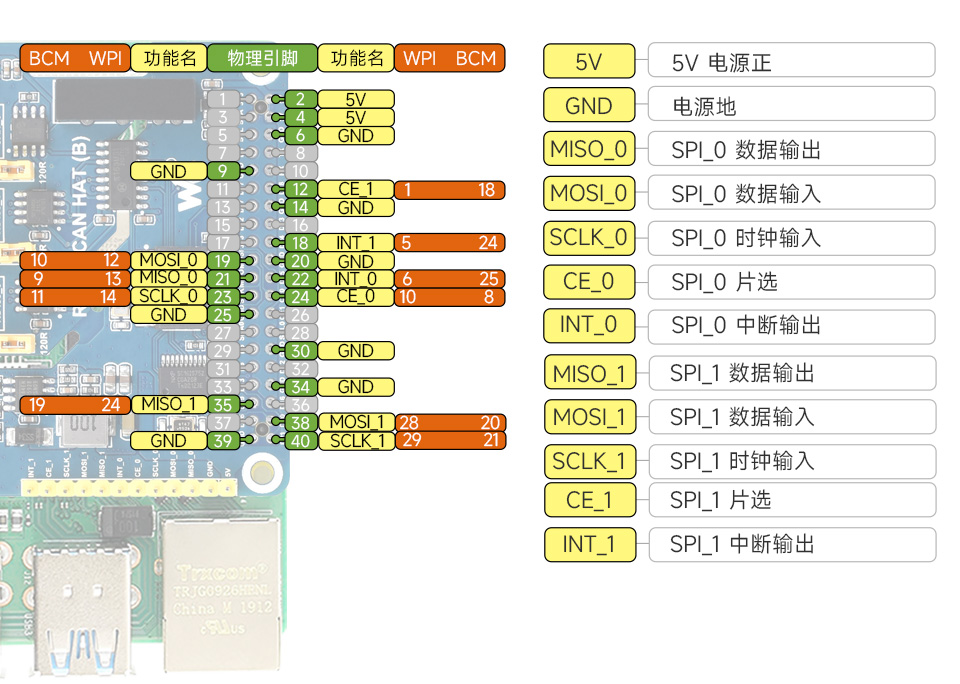Expand the SPI_1 片选 description row
The height and width of the screenshot is (684, 960).
[792, 501]
